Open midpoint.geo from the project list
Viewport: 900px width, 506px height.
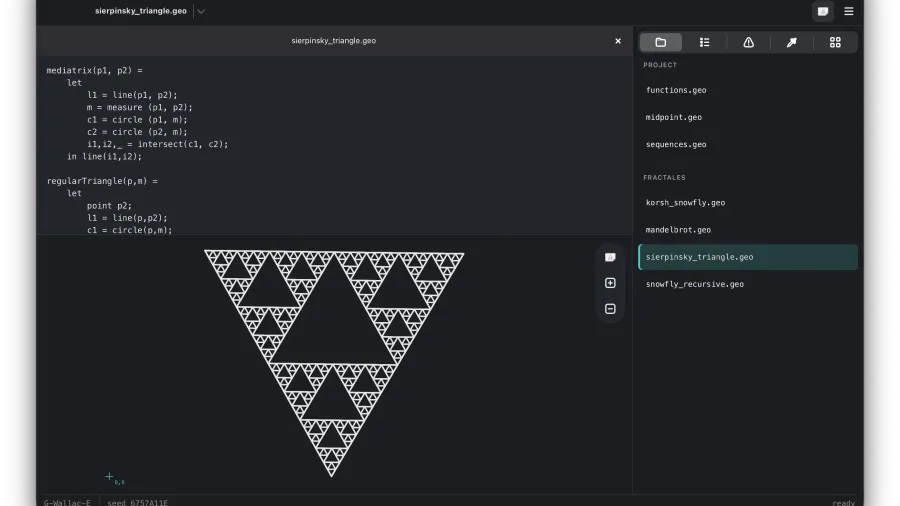(674, 117)
